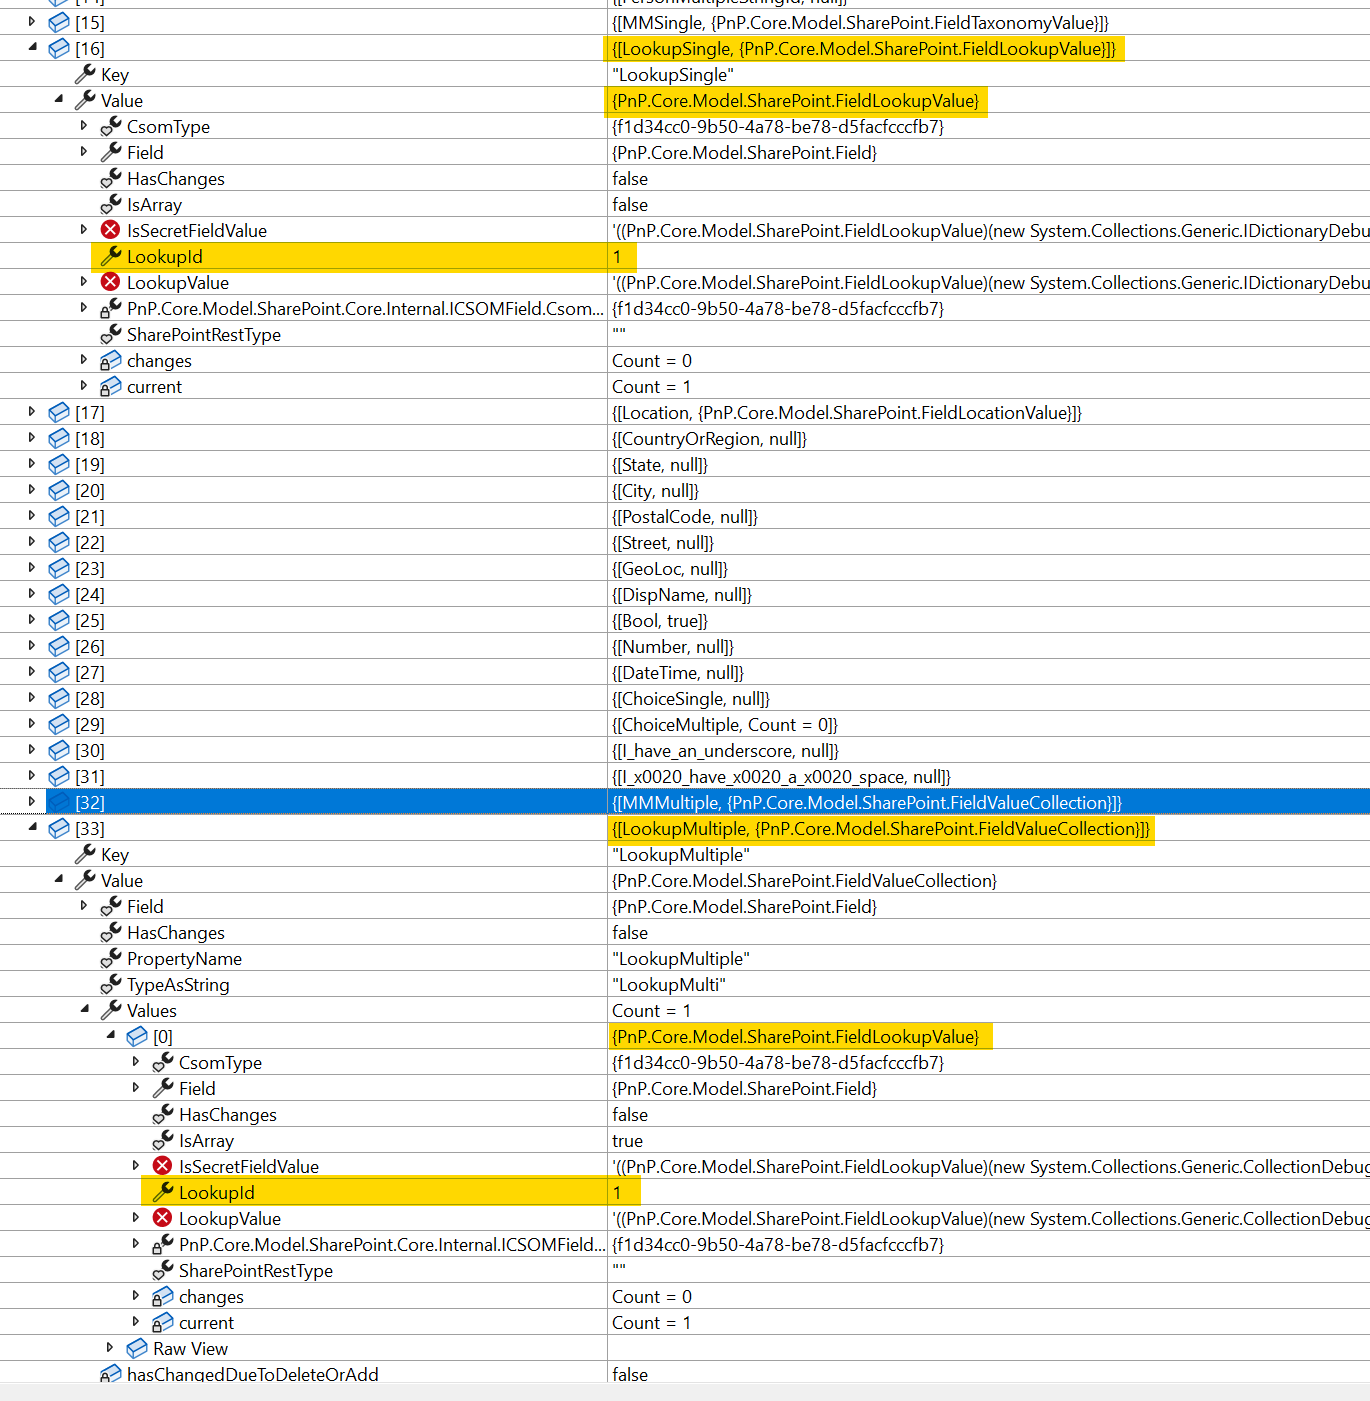The image size is (1370, 1401).
Task: Click the wrench property icon beside LookupId
Action: click(x=110, y=257)
